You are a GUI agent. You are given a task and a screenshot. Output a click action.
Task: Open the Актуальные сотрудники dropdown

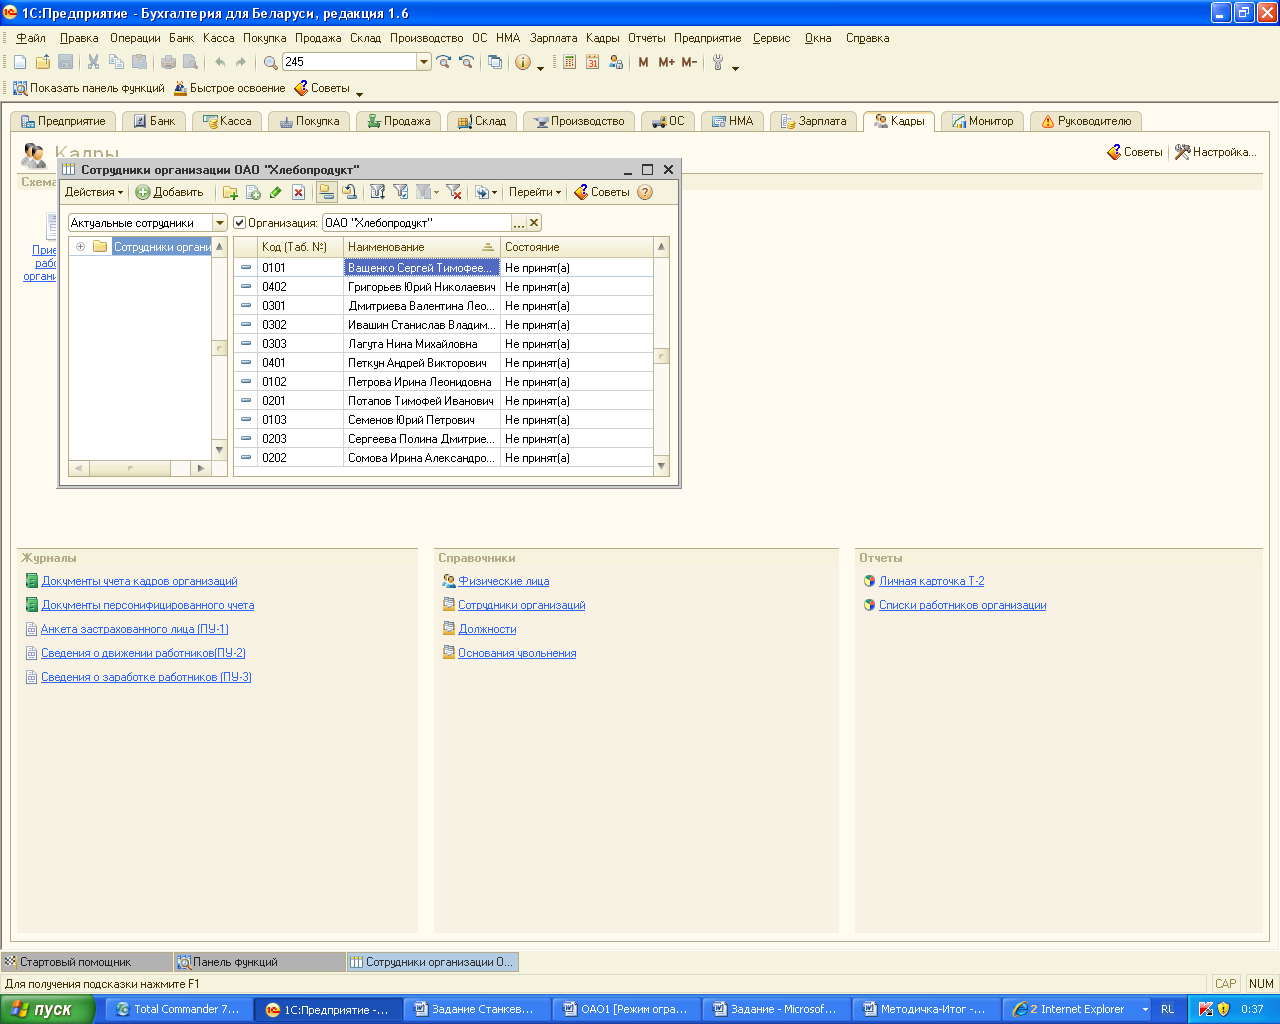click(220, 223)
